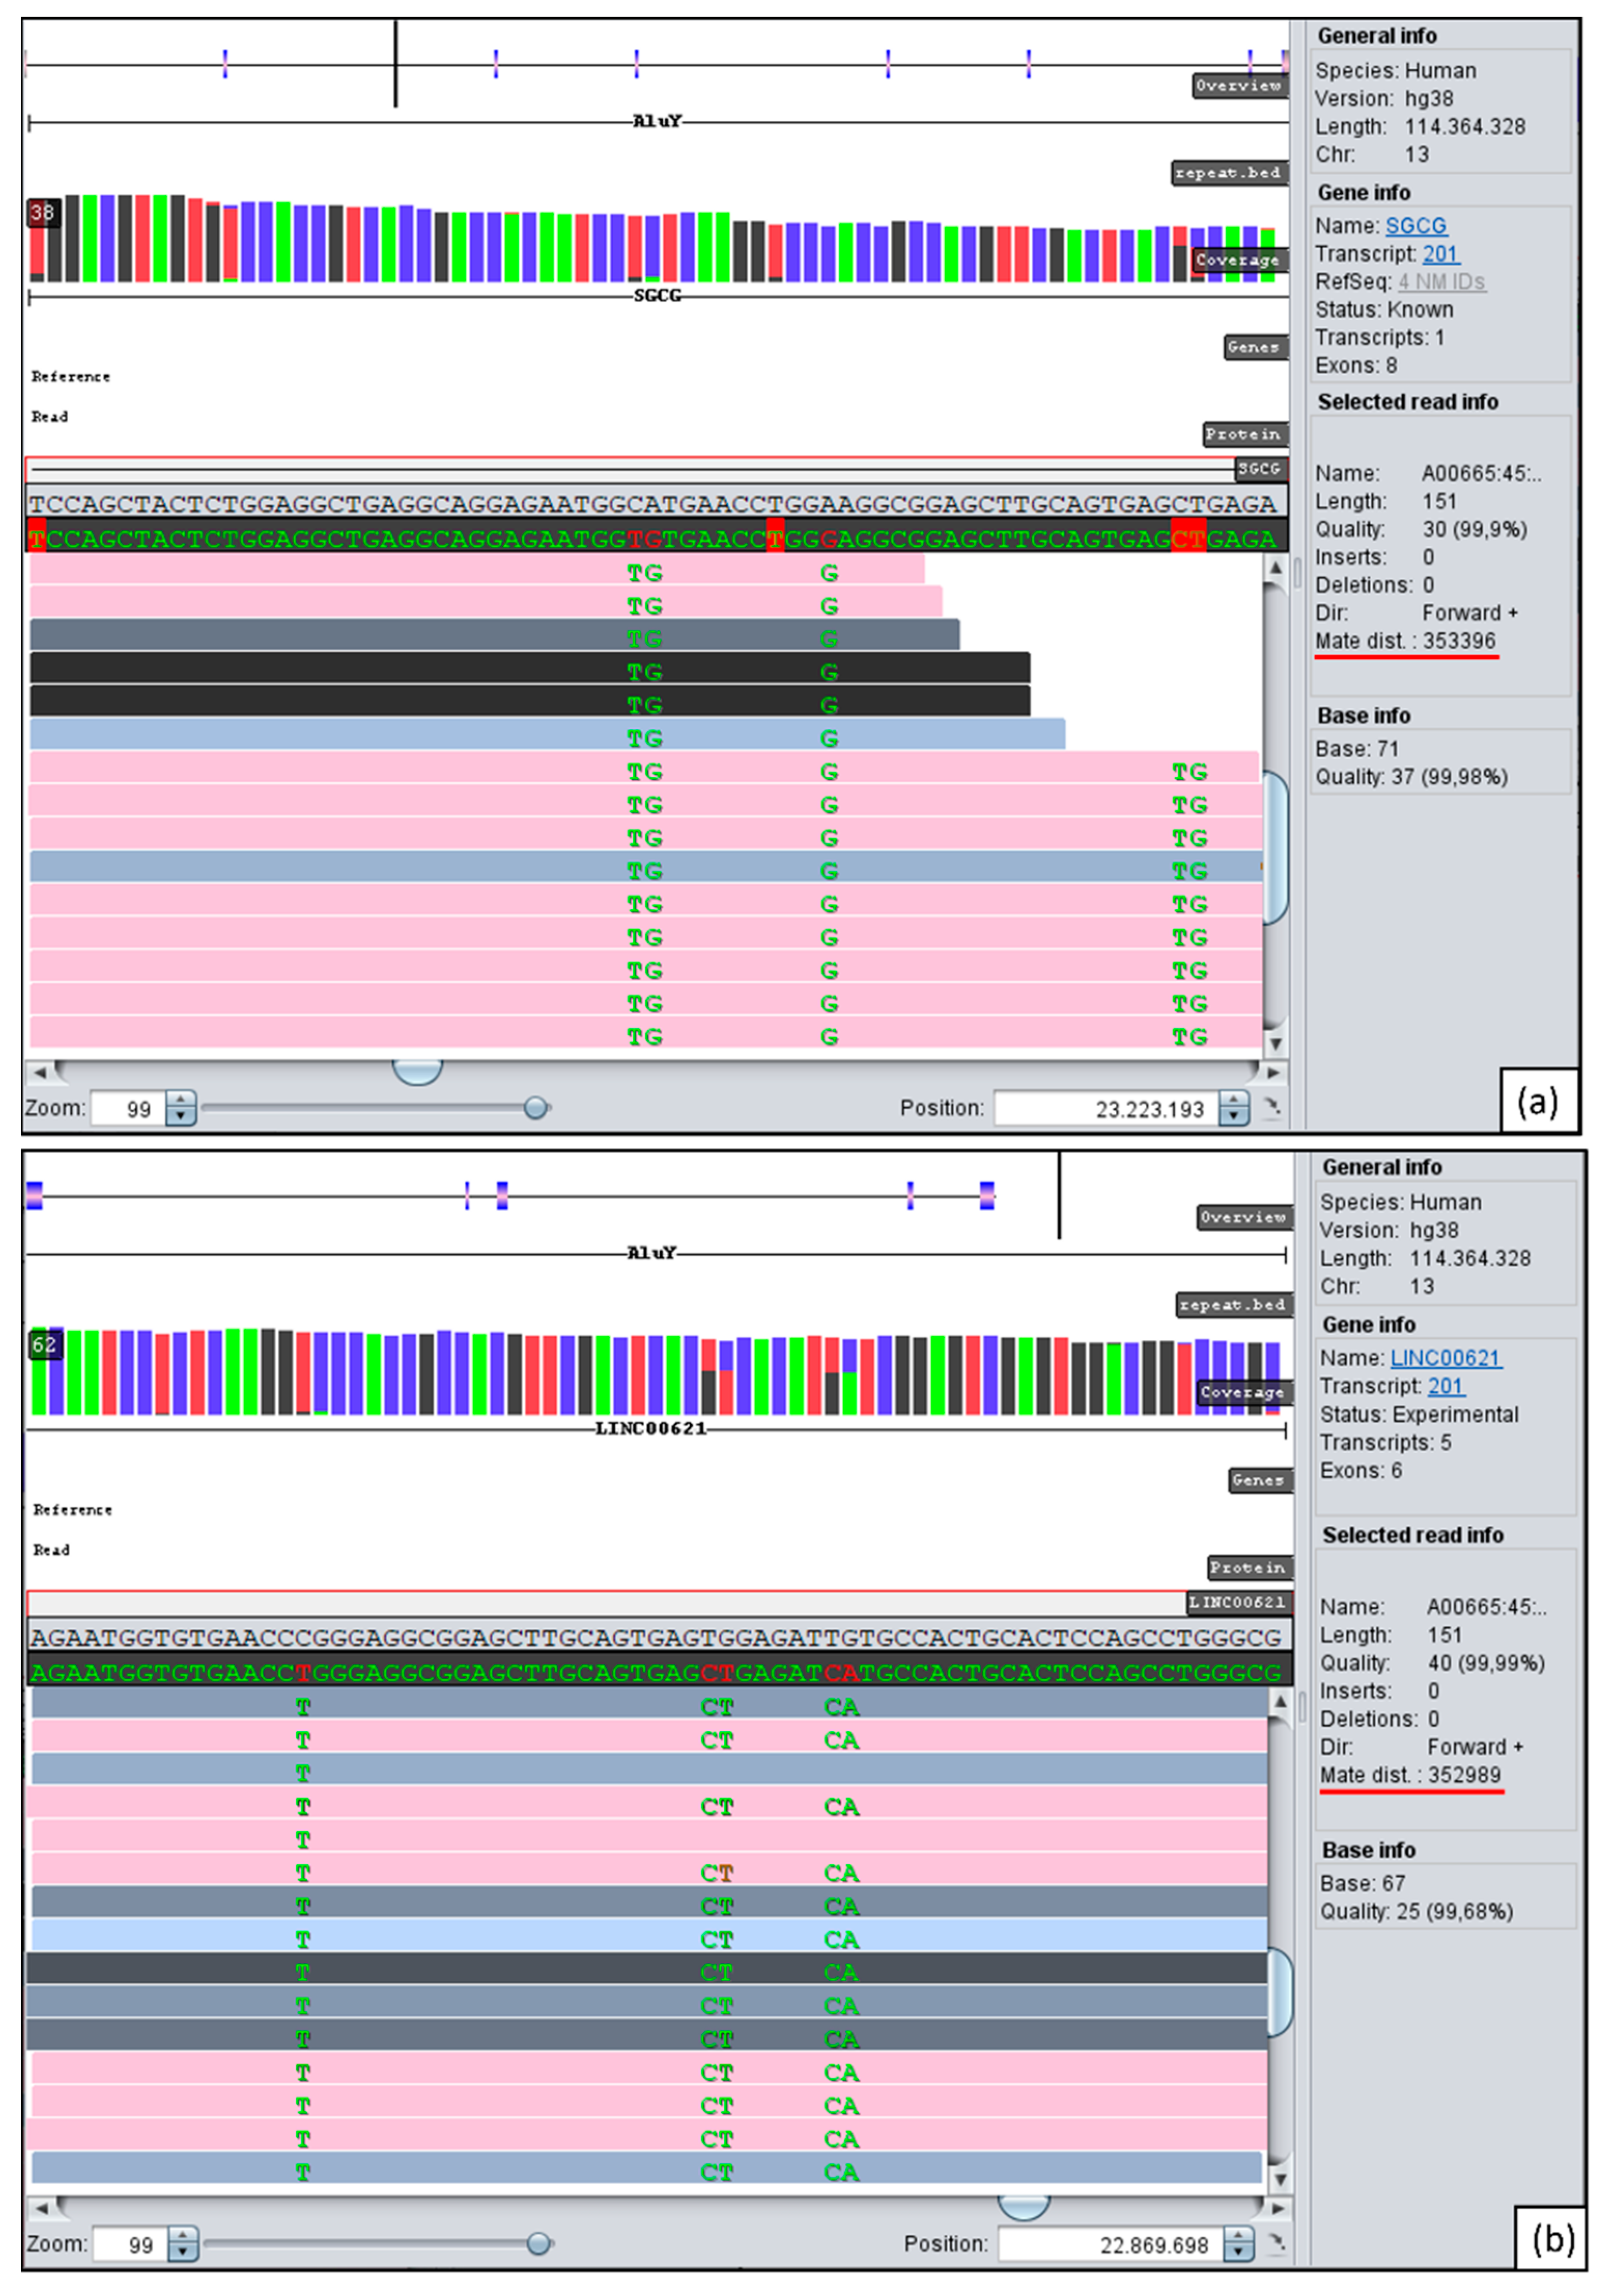The width and height of the screenshot is (1606, 2296).
Task: Click the black overview position marker in panel (b)
Action: click(x=1060, y=1195)
